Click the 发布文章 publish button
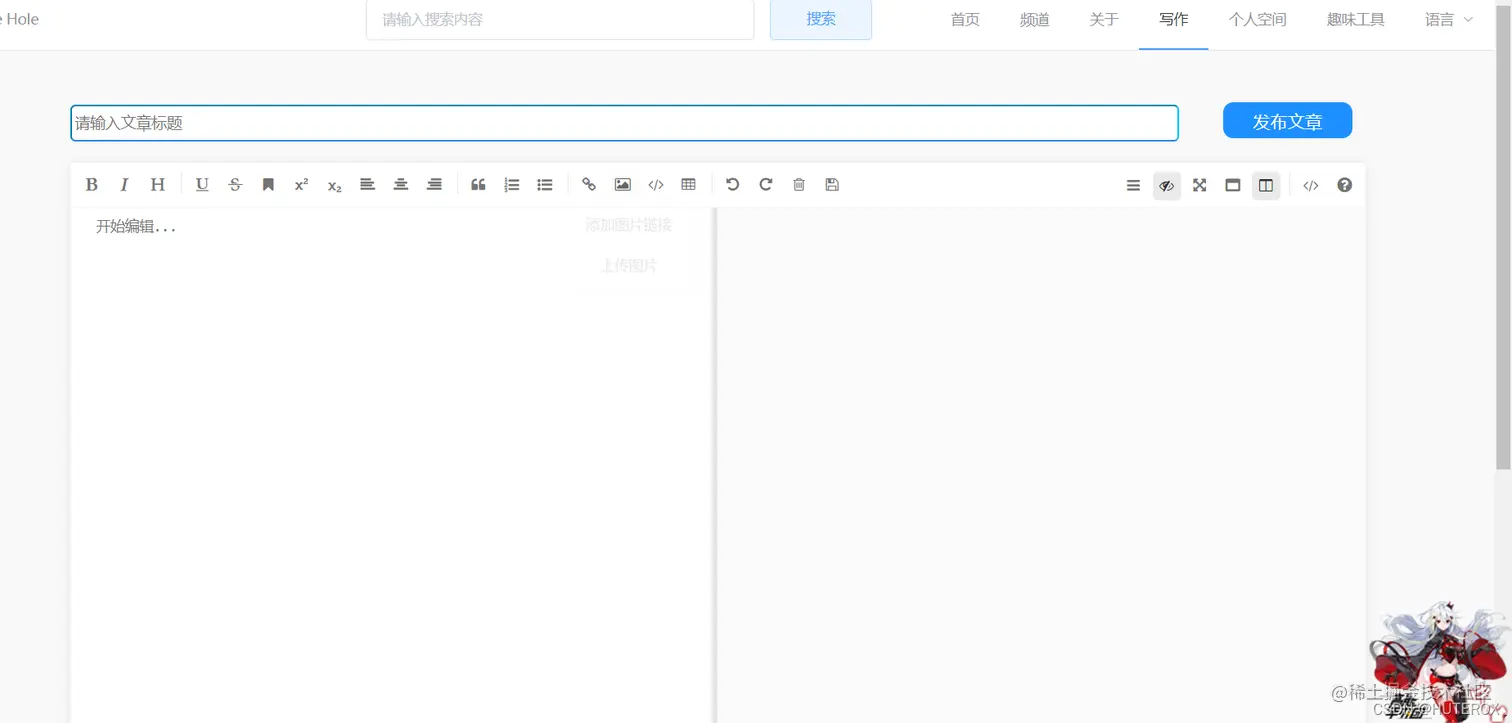Viewport: 1512px width, 723px height. 1287,120
